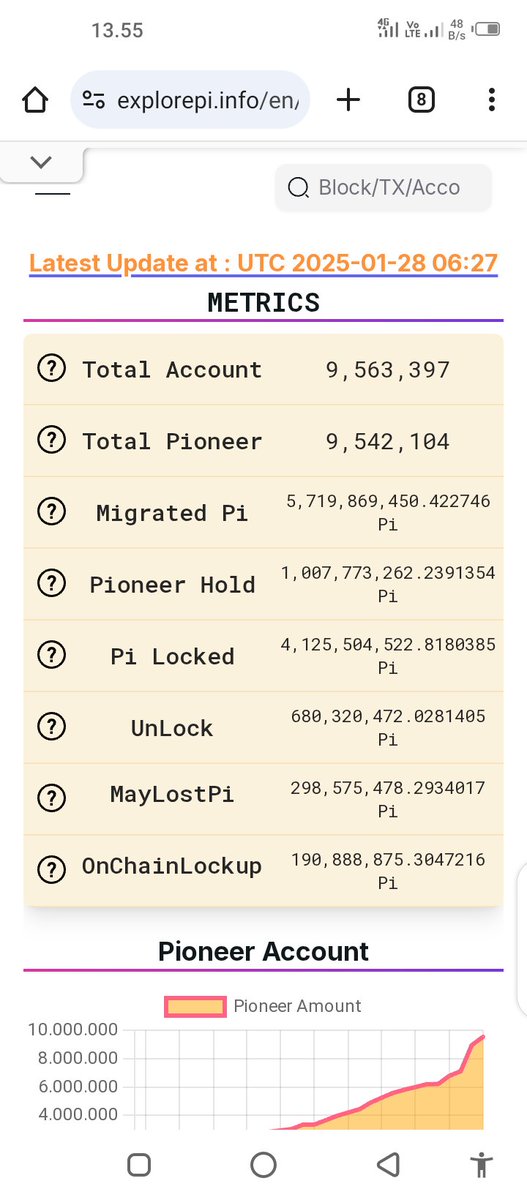Toggle the Pioneer Amount chart legend
This screenshot has width=527, height=1200.
pyautogui.click(x=263, y=1006)
